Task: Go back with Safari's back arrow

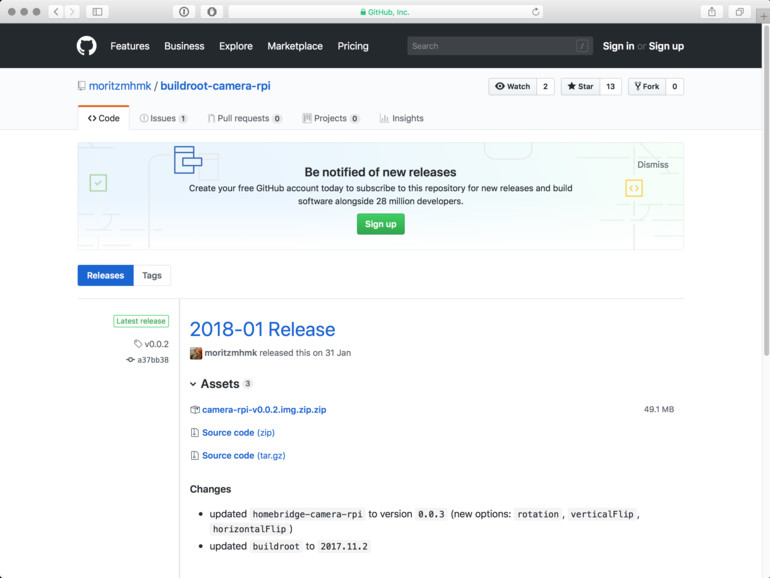Action: click(x=56, y=12)
